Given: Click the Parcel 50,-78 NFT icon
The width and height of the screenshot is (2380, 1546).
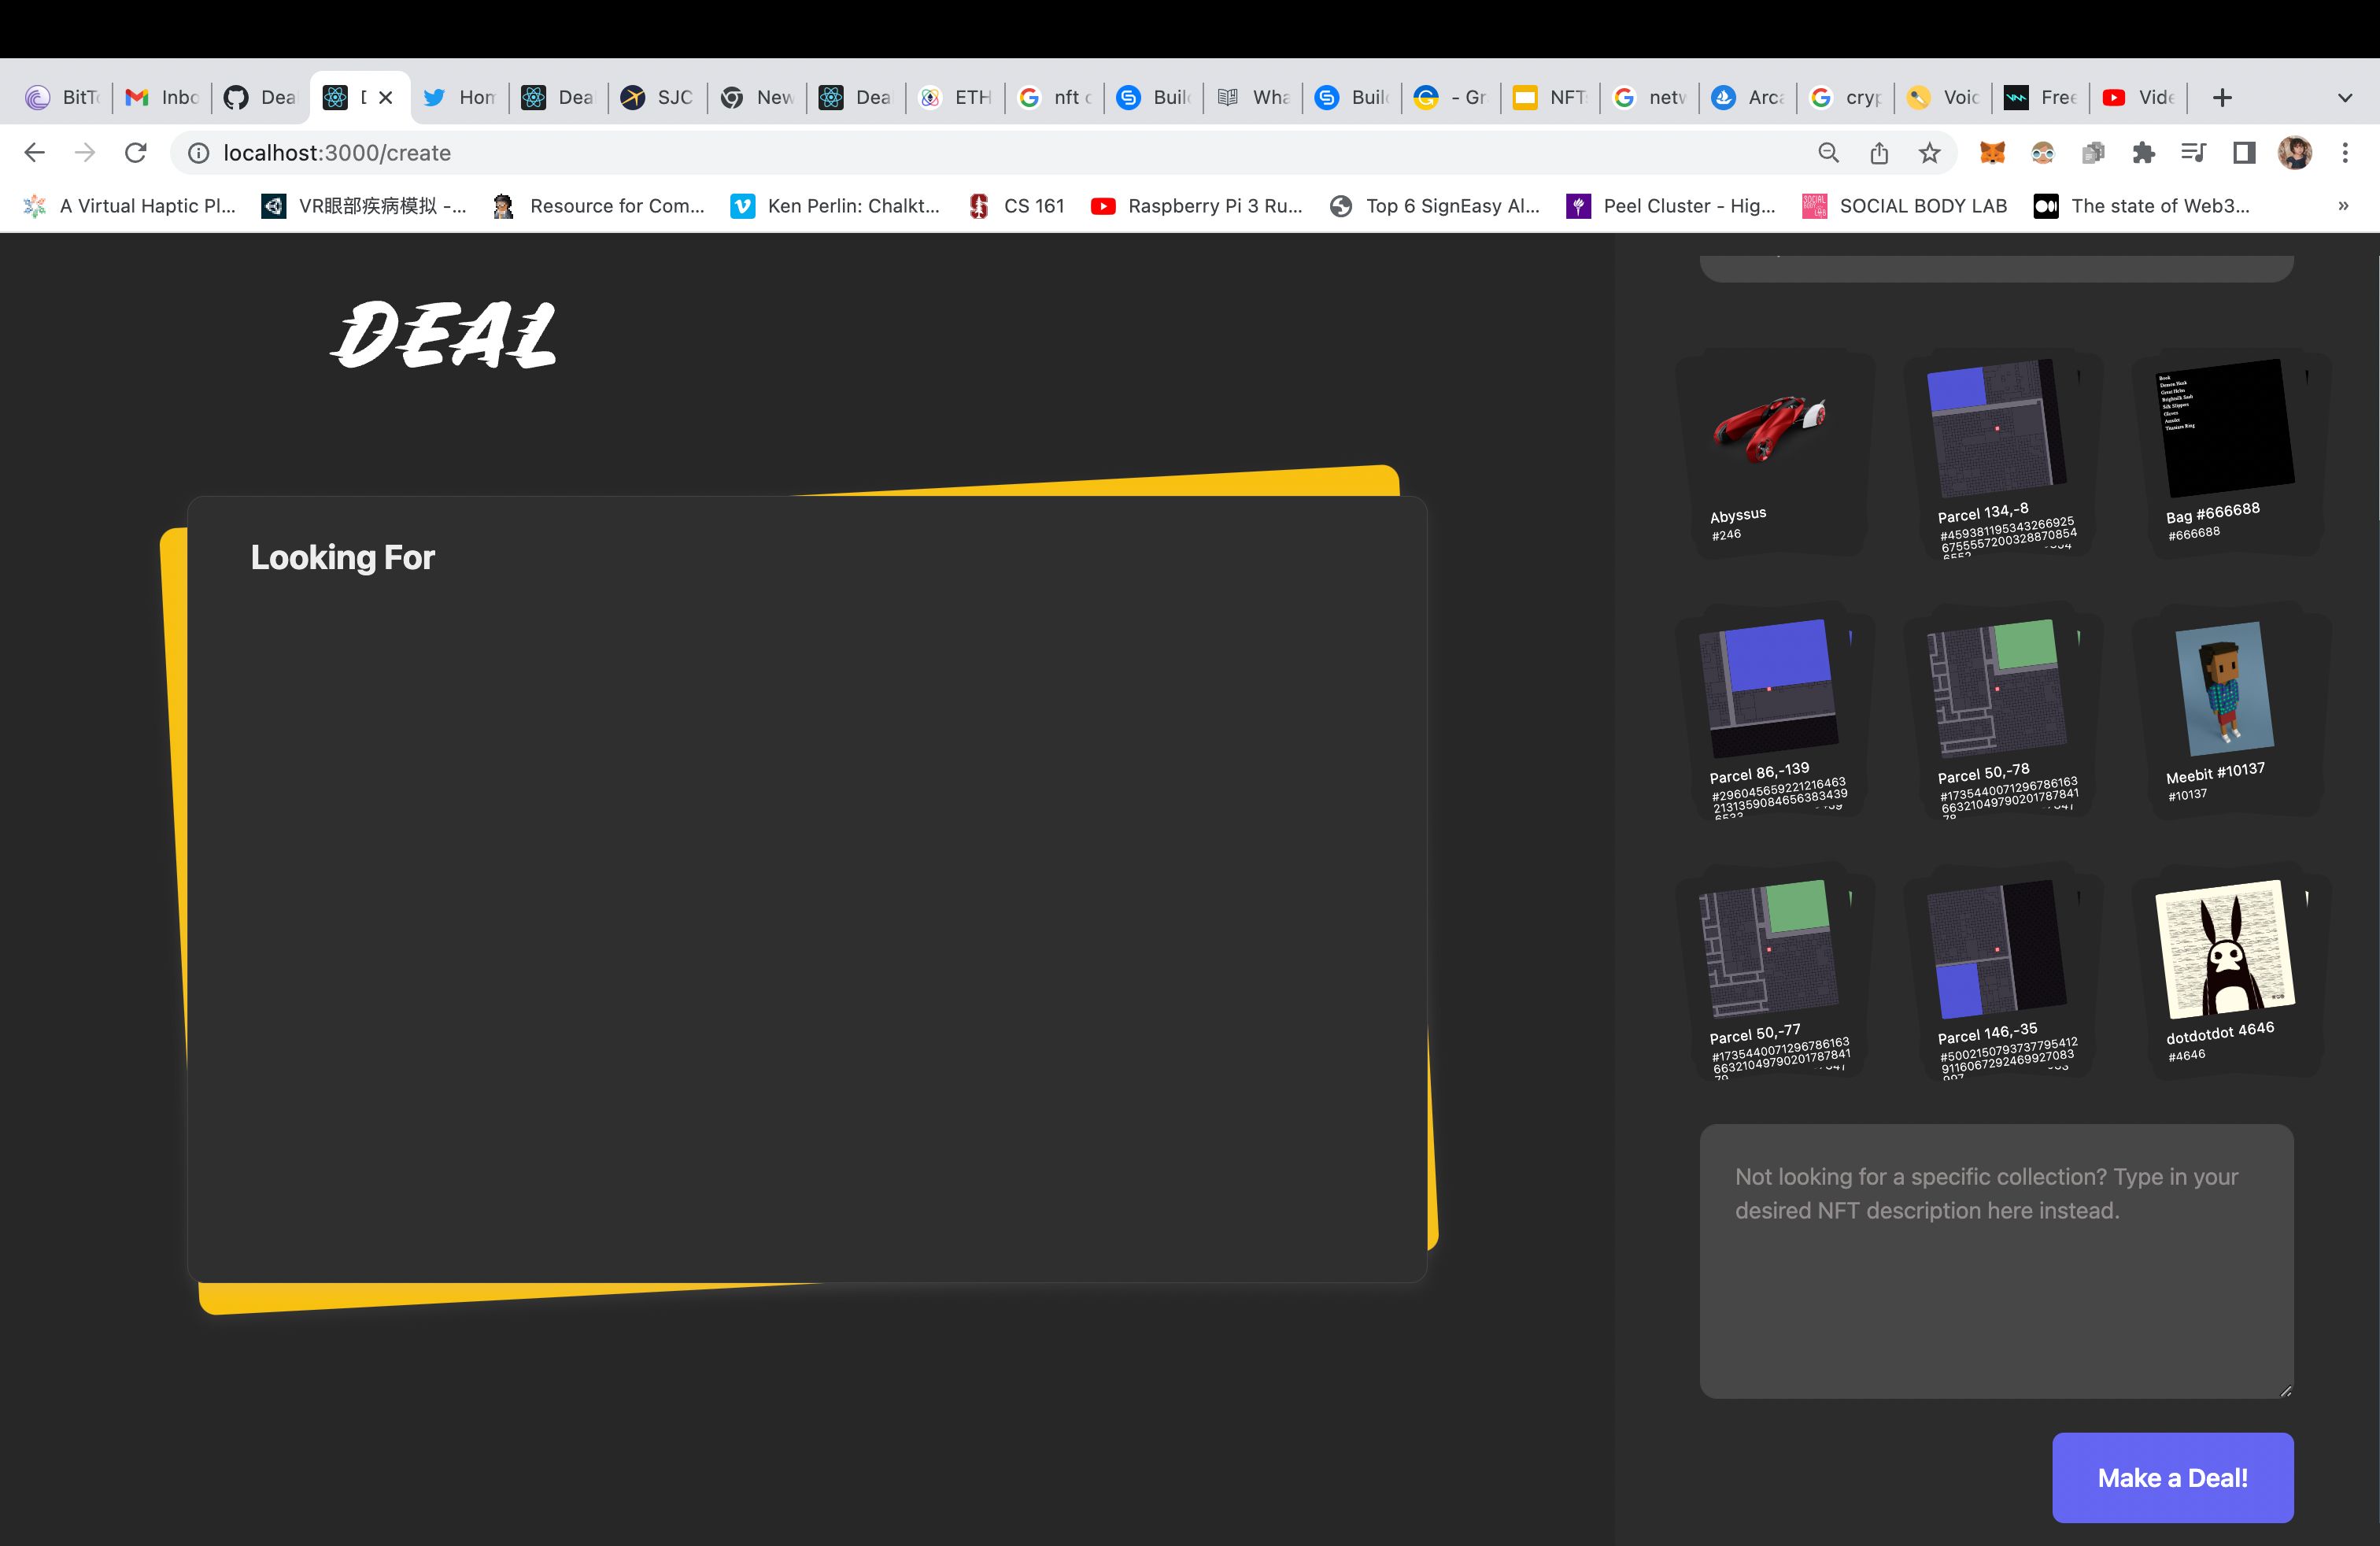Looking at the screenshot, I should coord(1995,686).
